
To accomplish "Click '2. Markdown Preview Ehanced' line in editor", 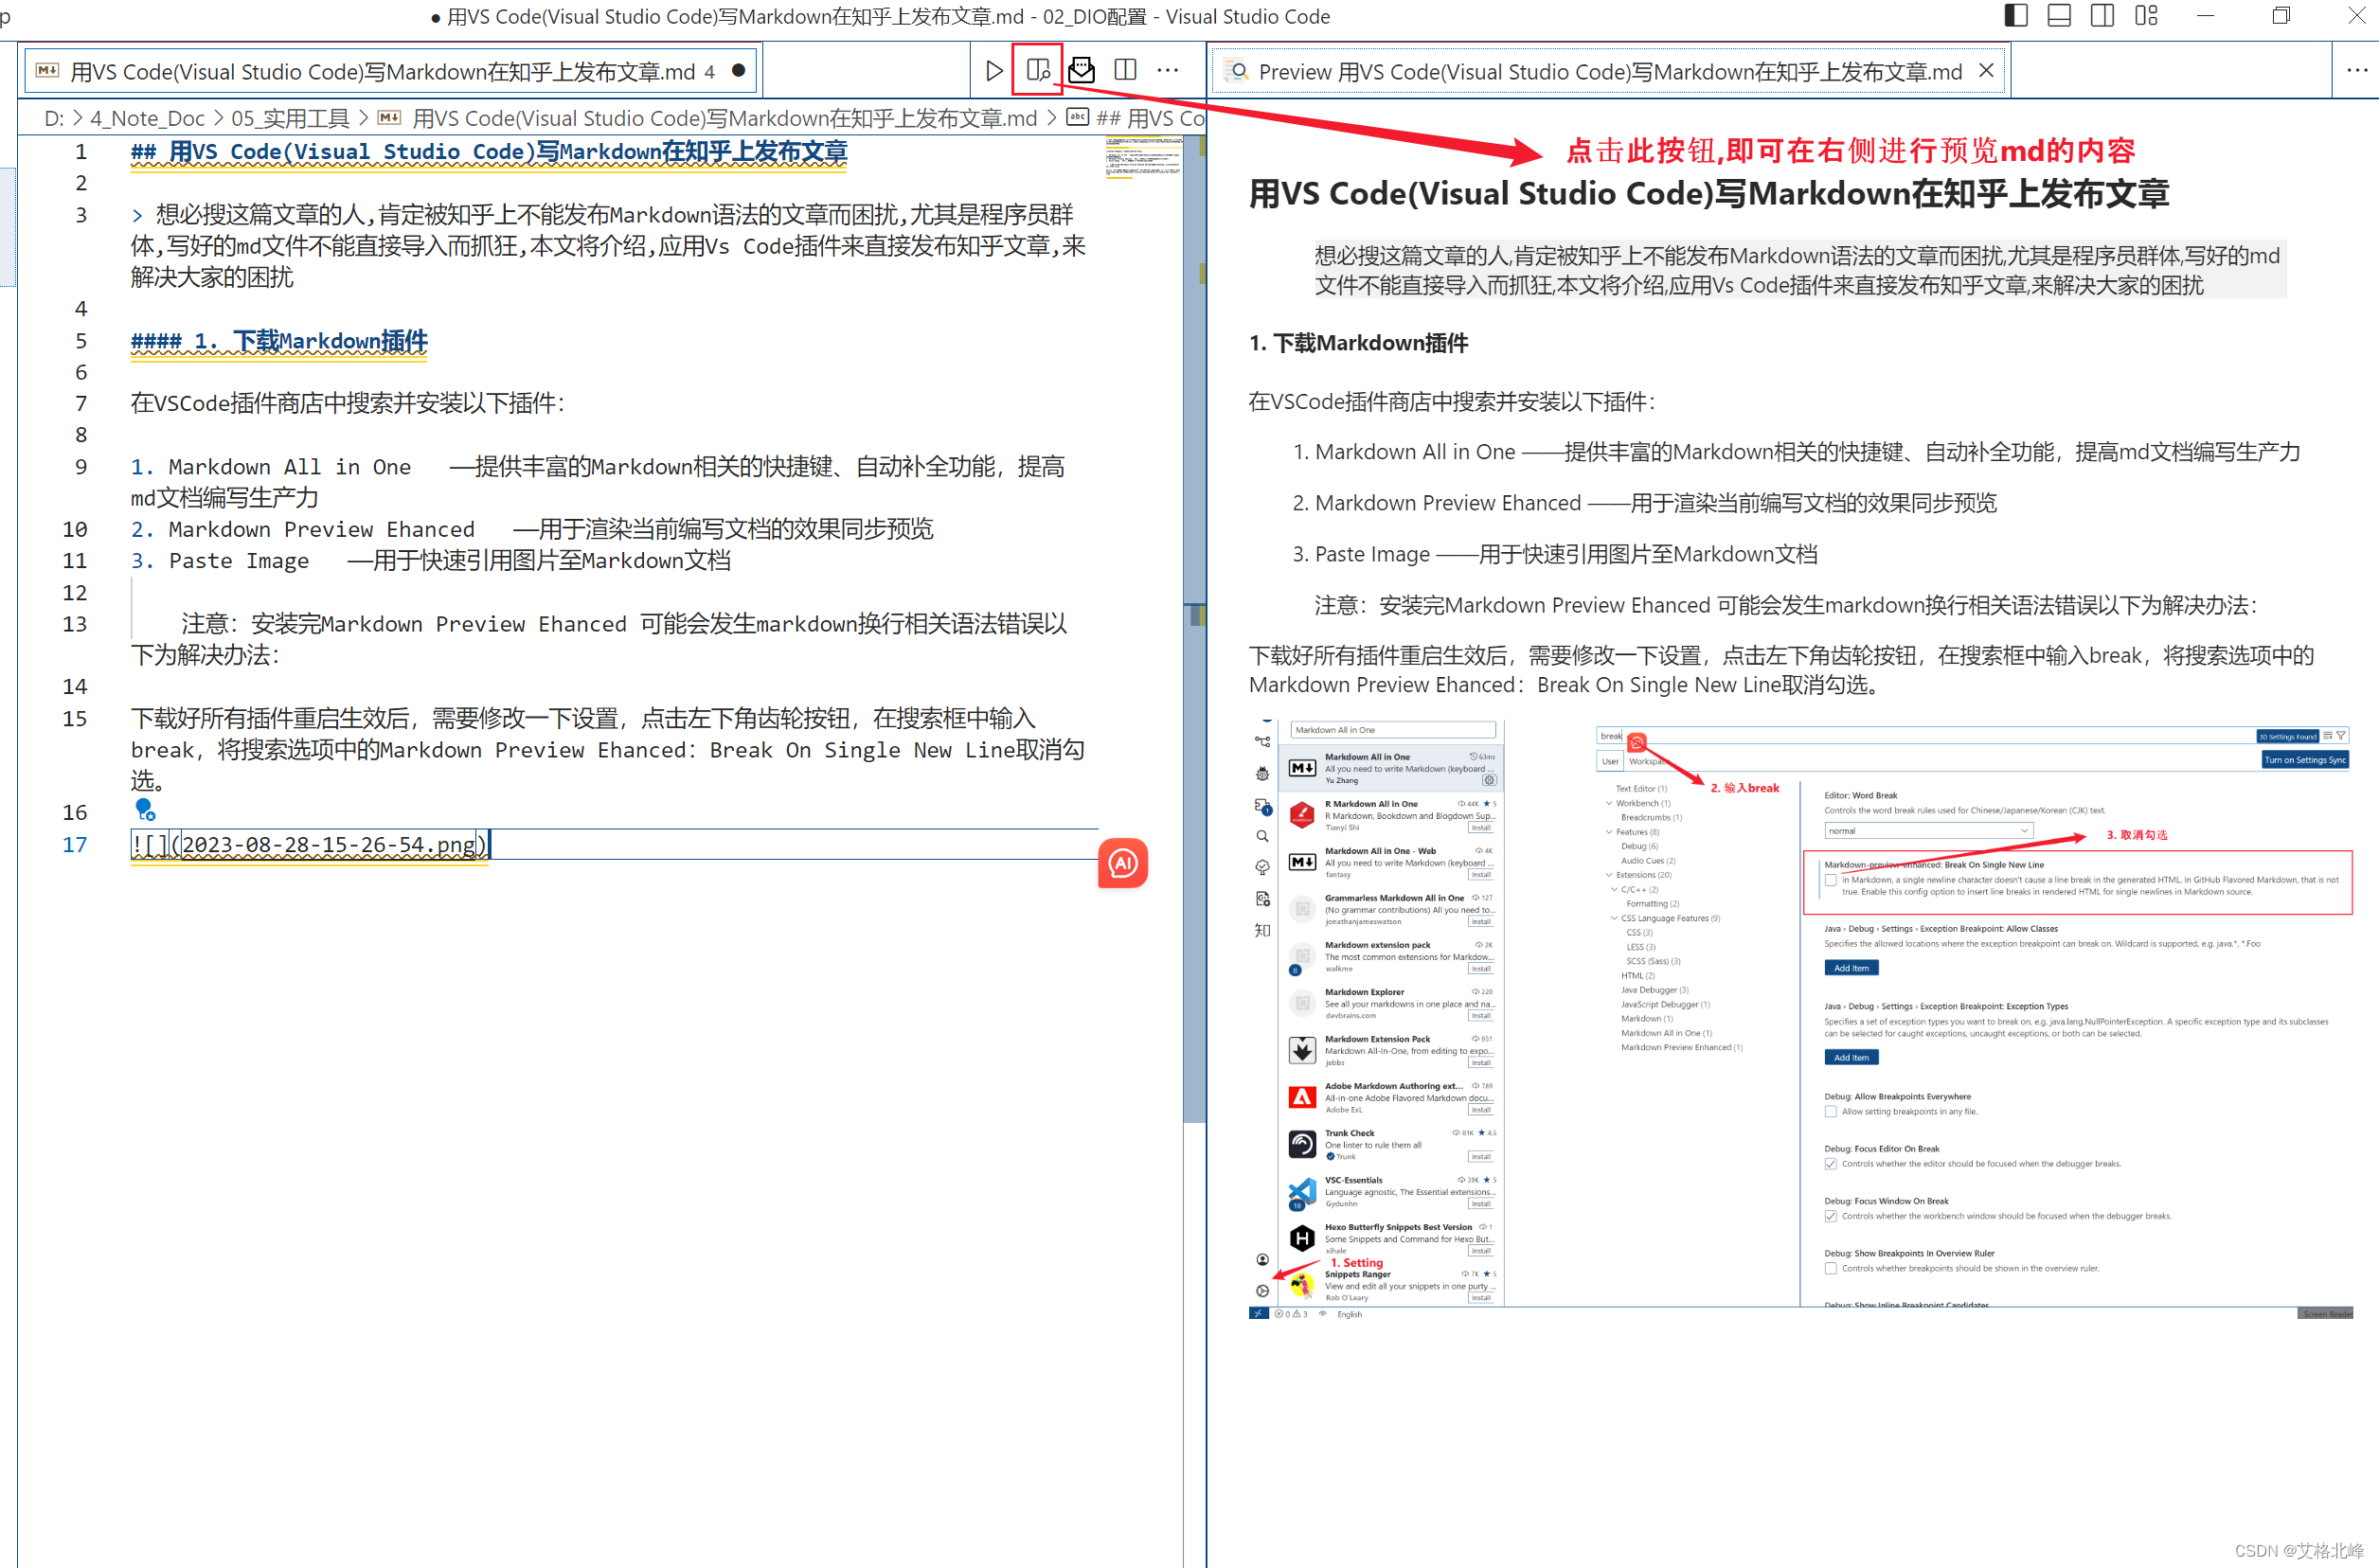I will click(532, 529).
